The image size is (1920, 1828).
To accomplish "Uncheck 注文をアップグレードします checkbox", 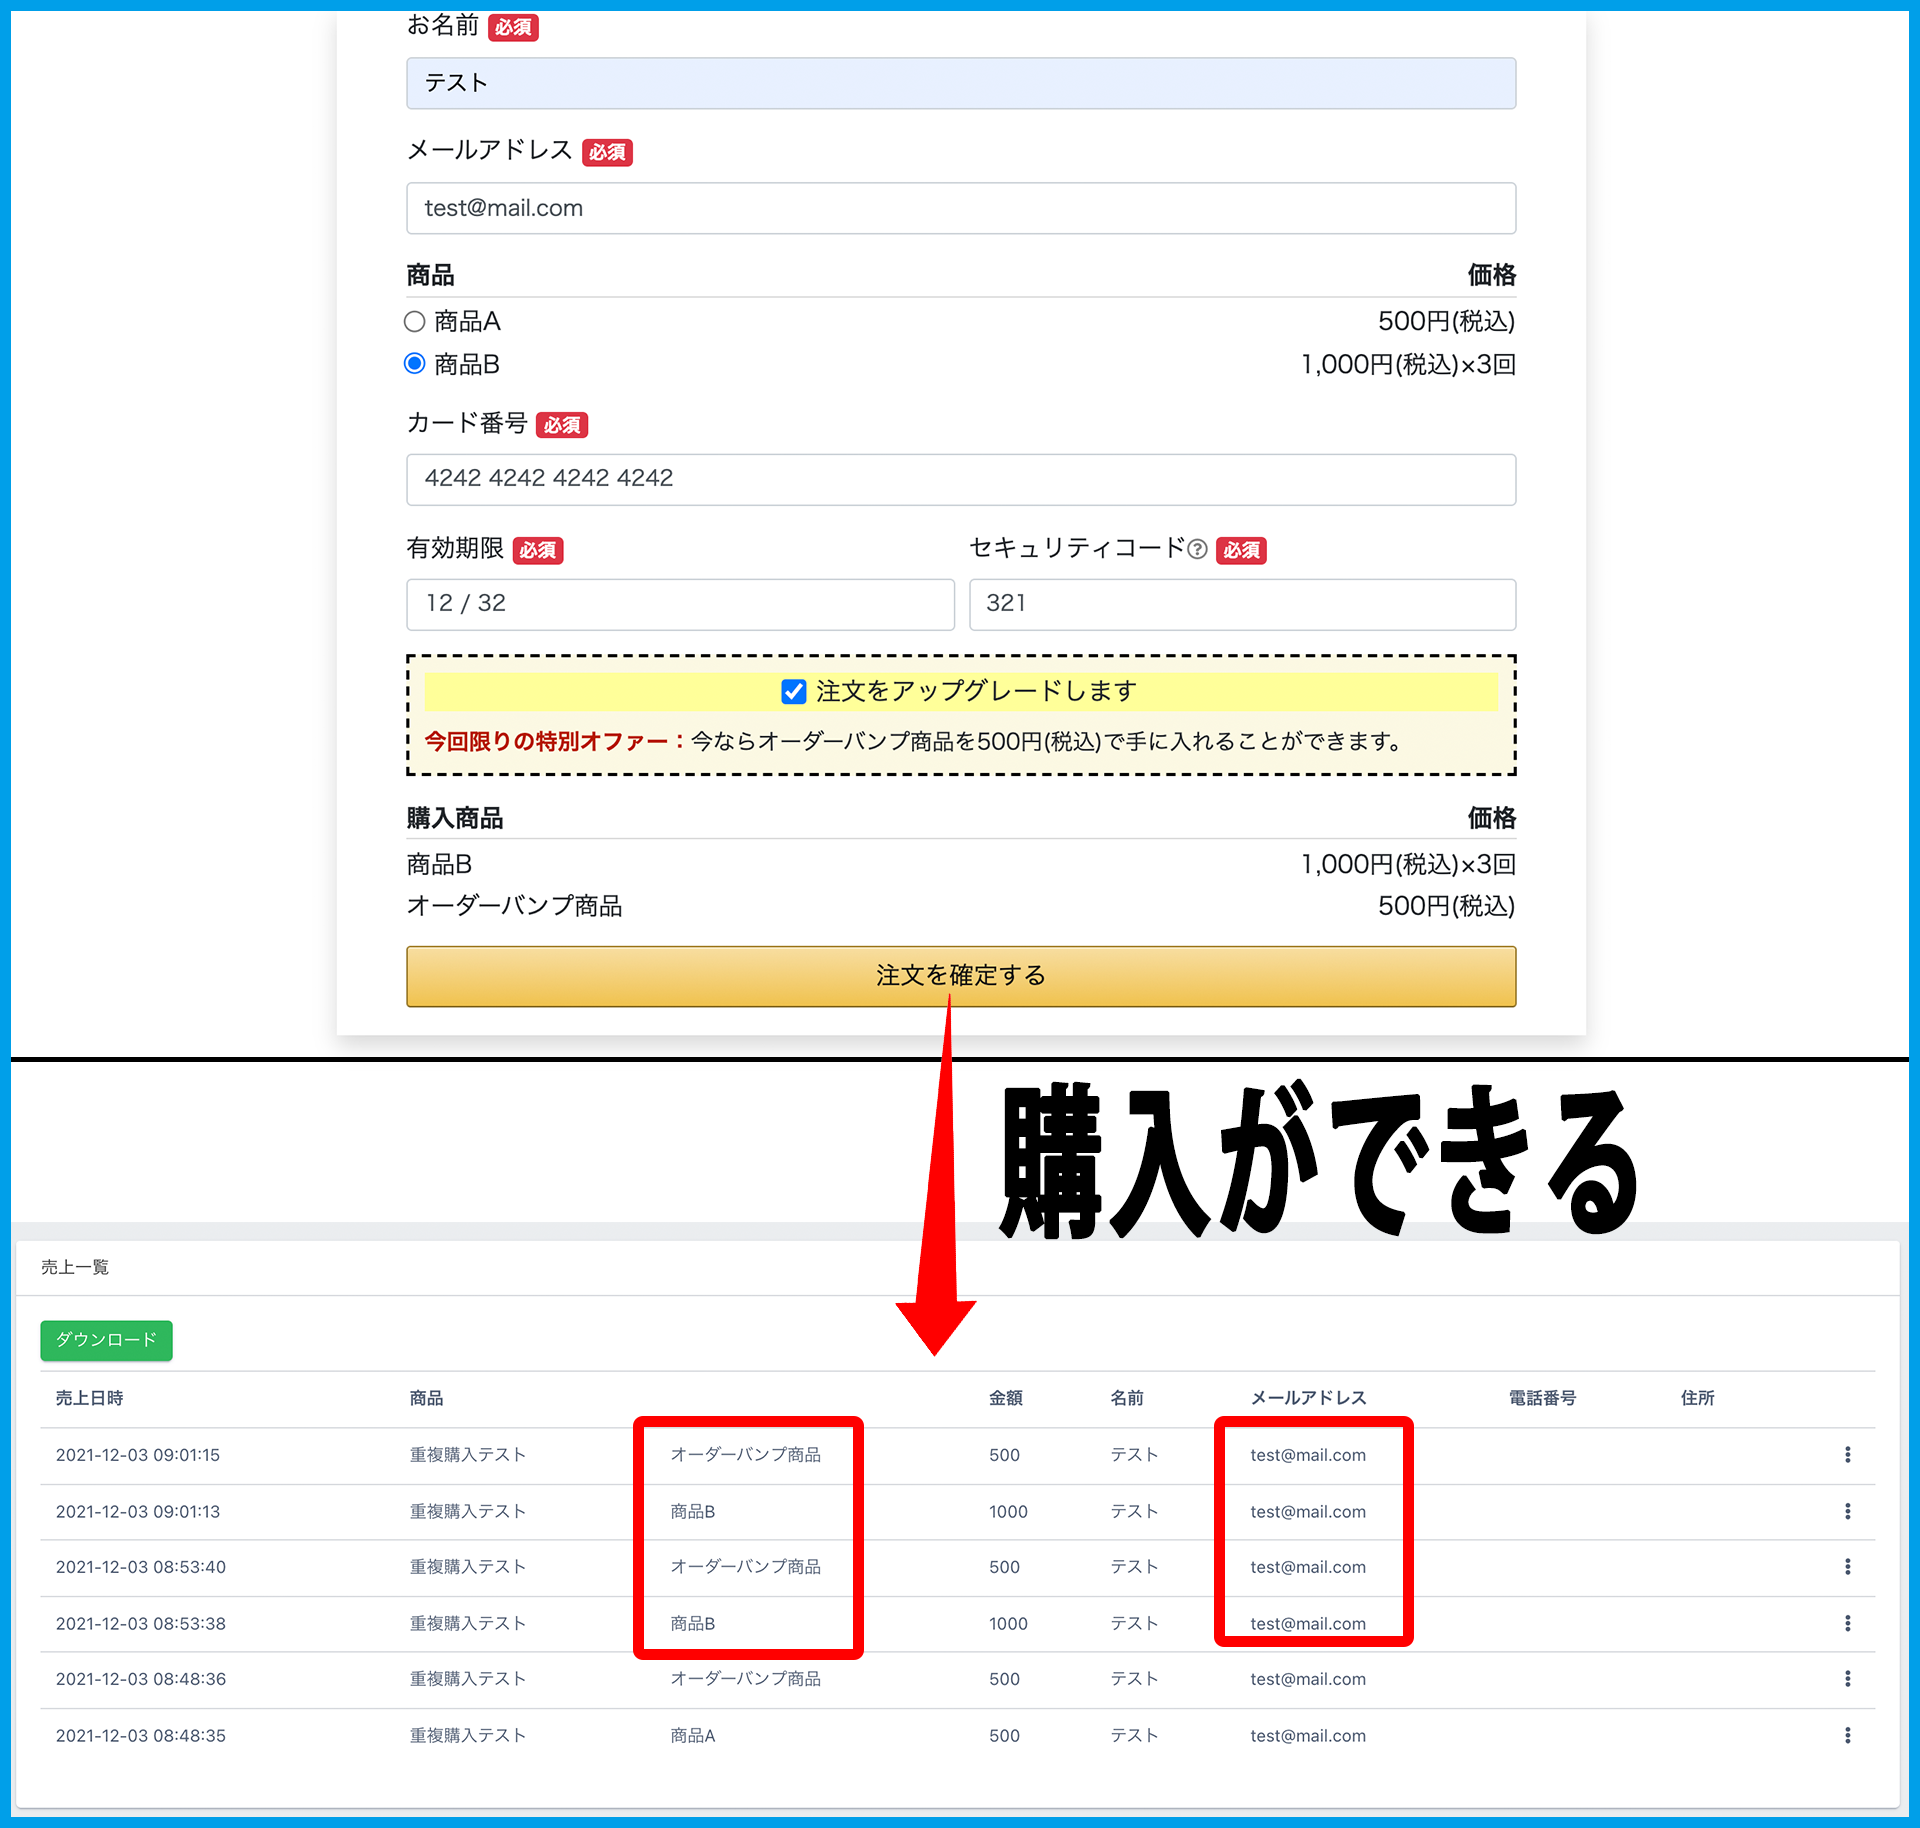I will coord(794,691).
